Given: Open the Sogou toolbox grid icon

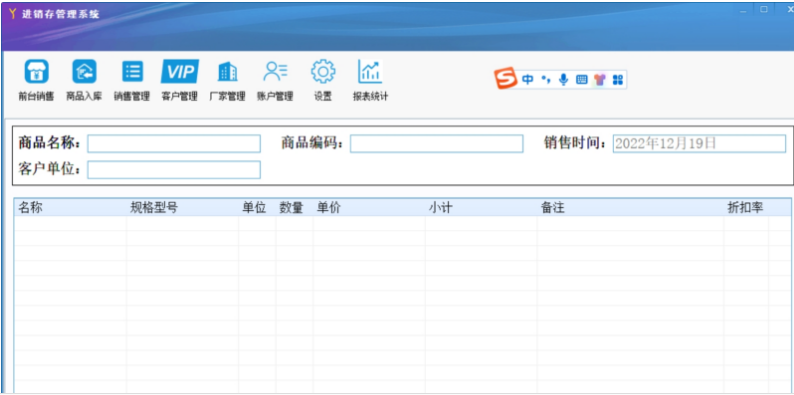Looking at the screenshot, I should click(x=617, y=80).
